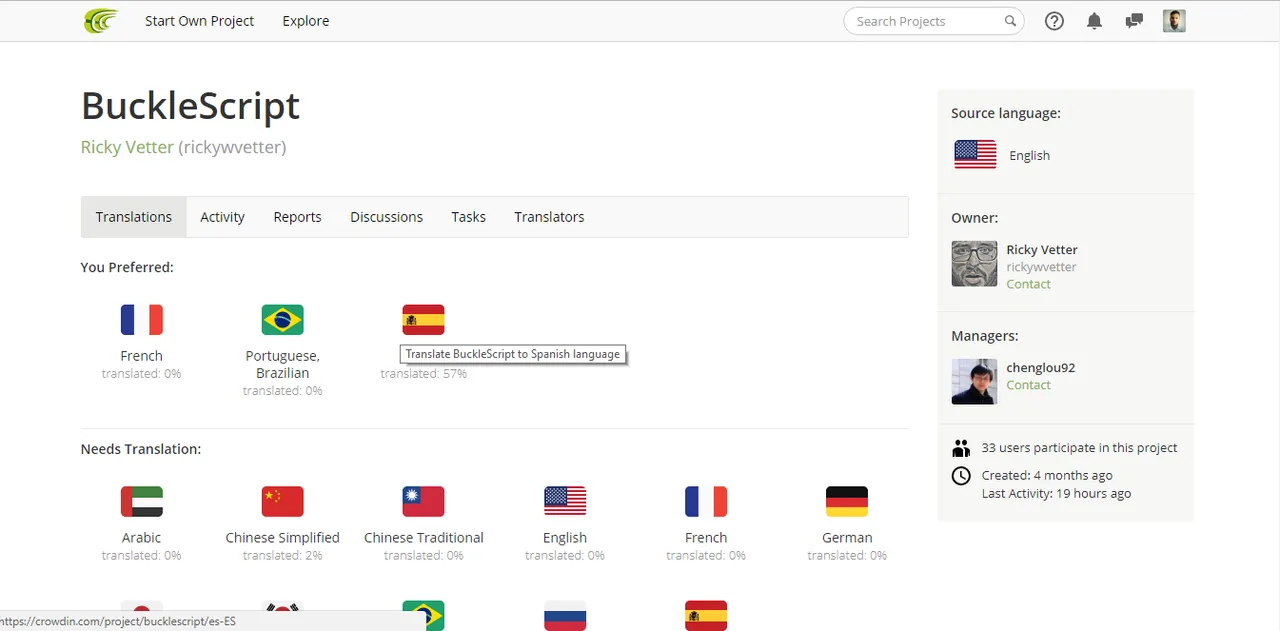Screen dimensions: 1280x631
Task: Open chenglou92 name in Managers section
Action: (x=1041, y=368)
